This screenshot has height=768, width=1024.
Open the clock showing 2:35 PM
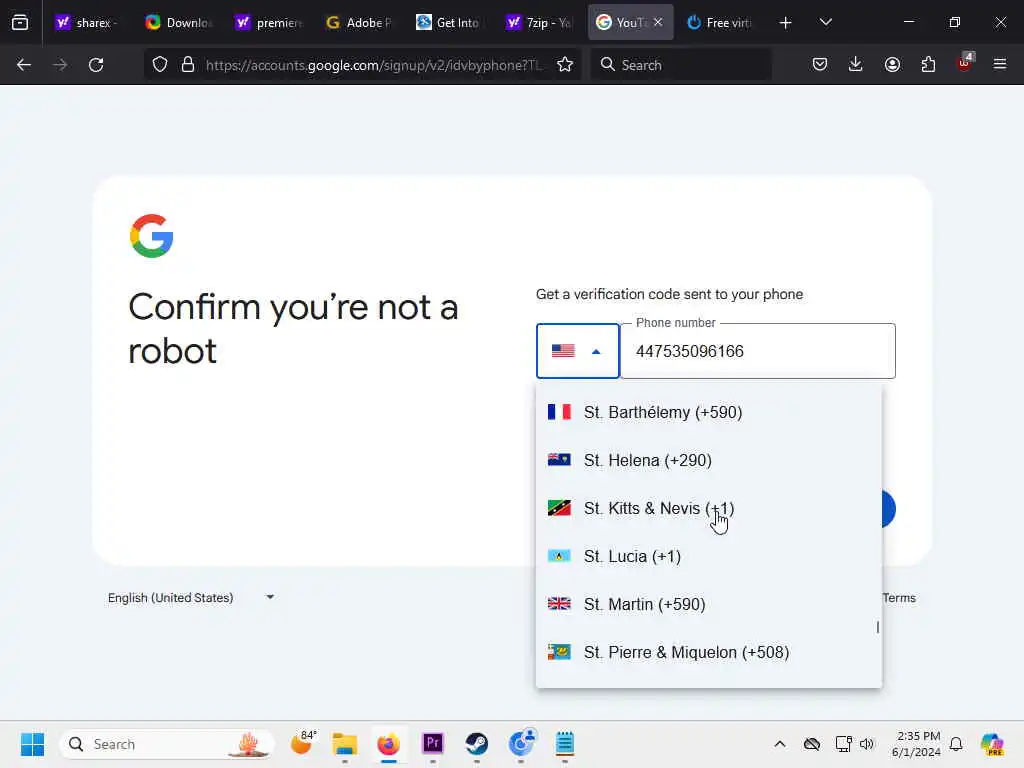pos(916,744)
